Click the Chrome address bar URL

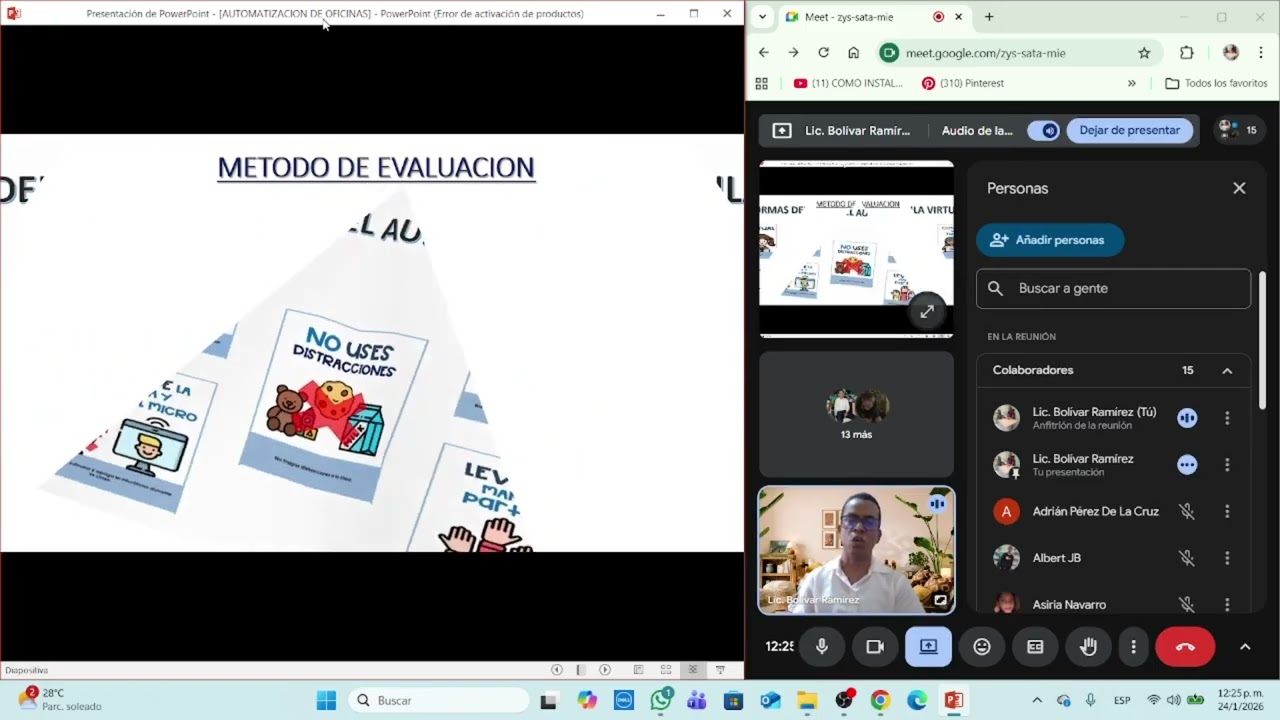tap(985, 53)
